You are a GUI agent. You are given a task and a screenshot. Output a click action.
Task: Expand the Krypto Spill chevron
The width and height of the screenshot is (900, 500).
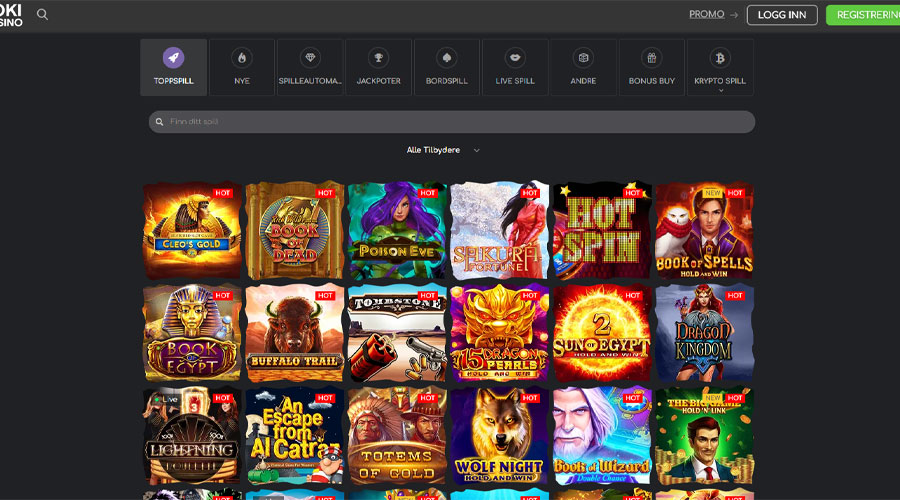tap(720, 91)
